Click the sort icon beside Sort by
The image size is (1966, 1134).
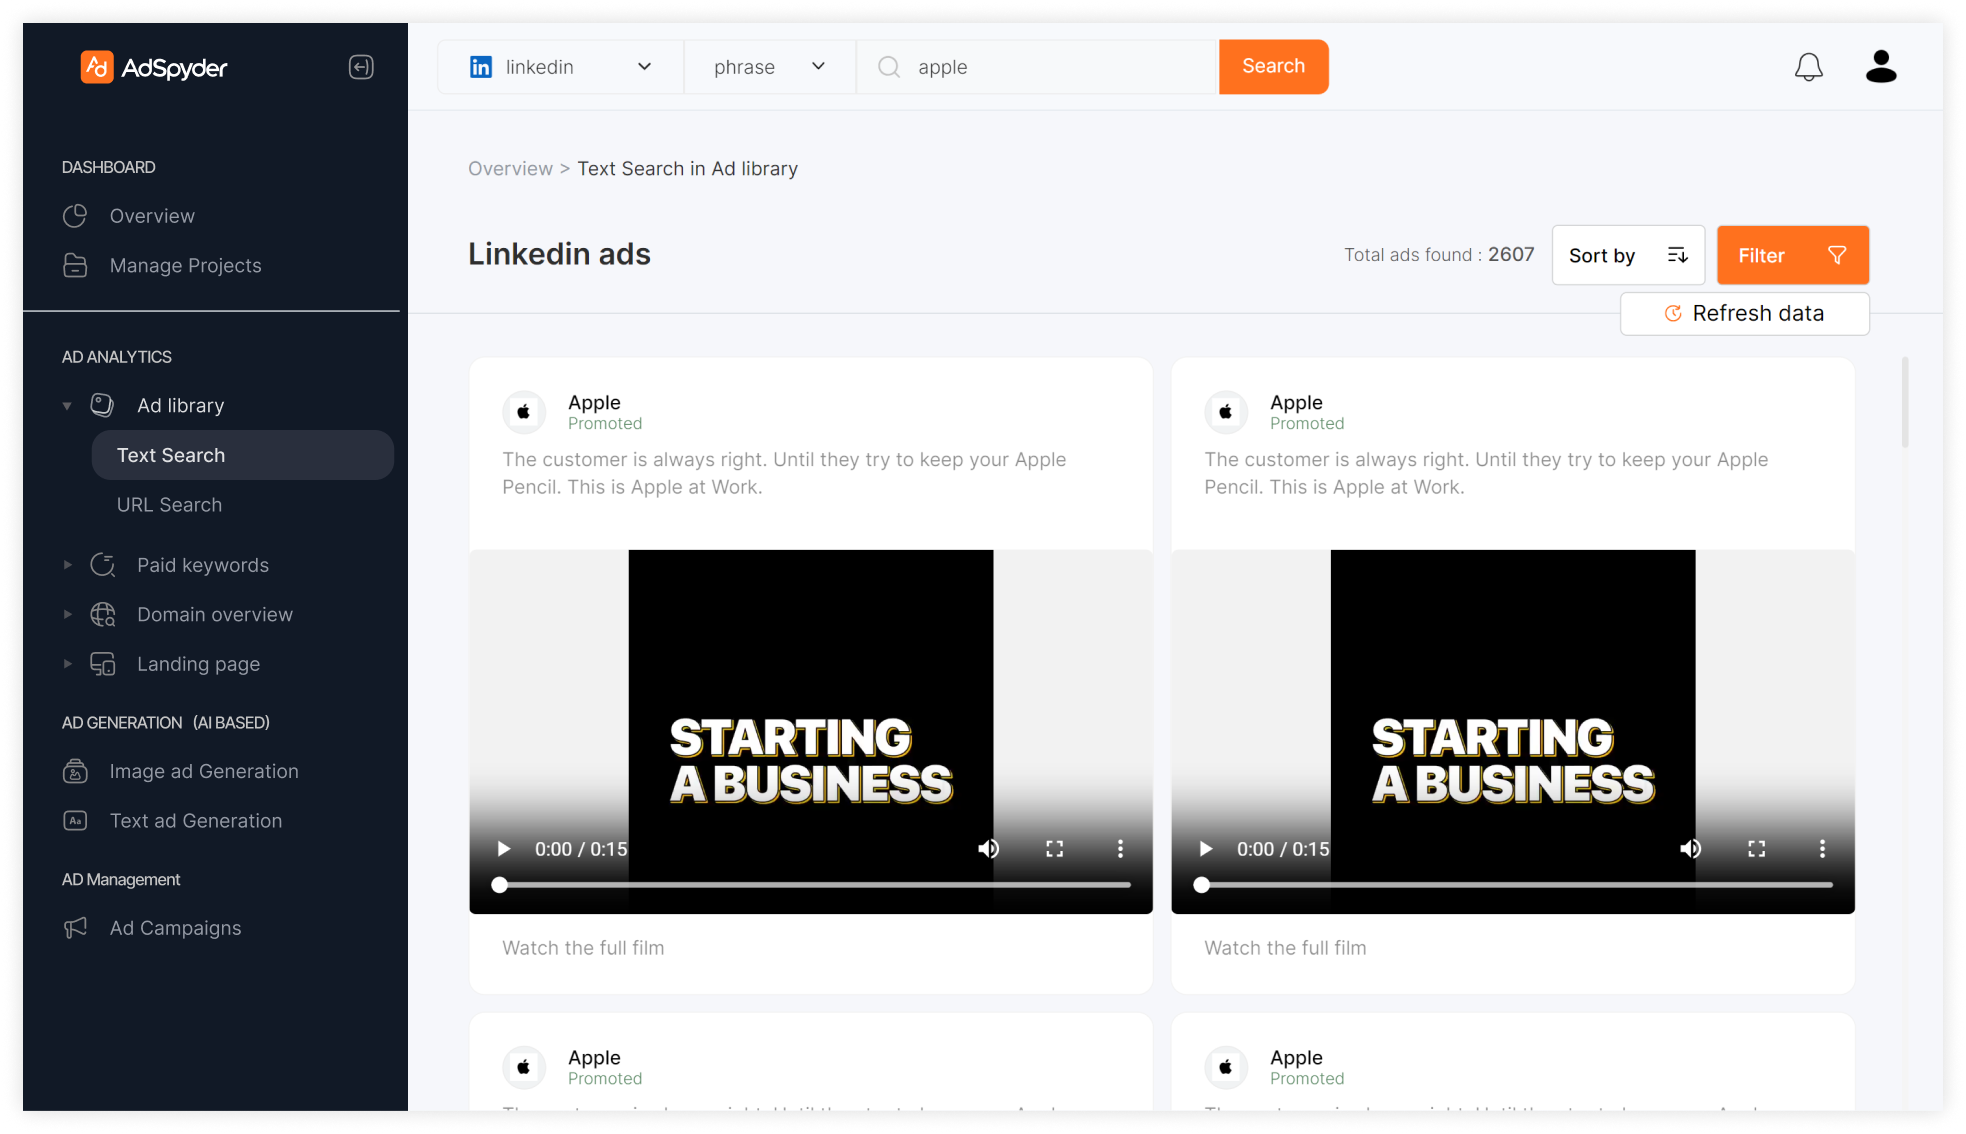1678,255
